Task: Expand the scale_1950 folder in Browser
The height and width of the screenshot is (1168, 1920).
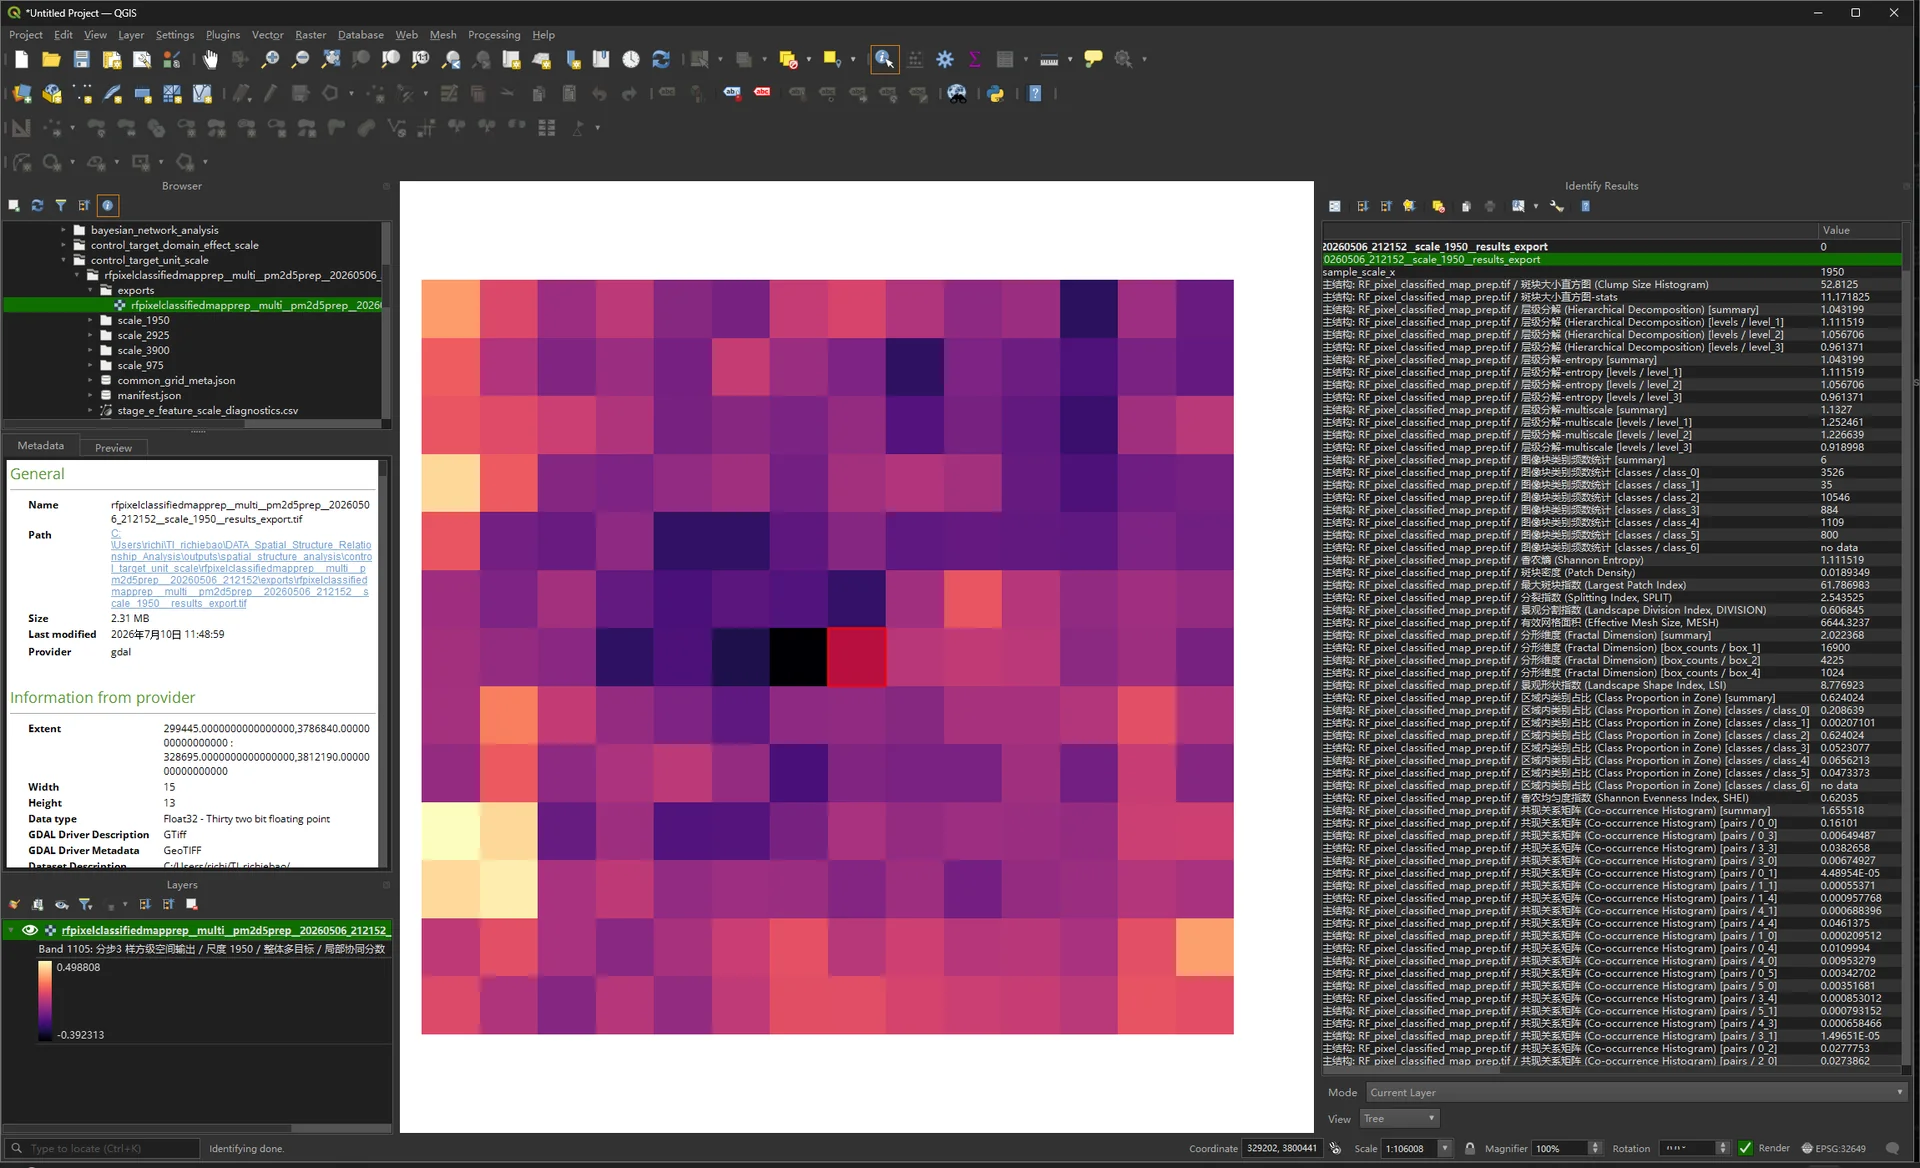Action: 90,321
